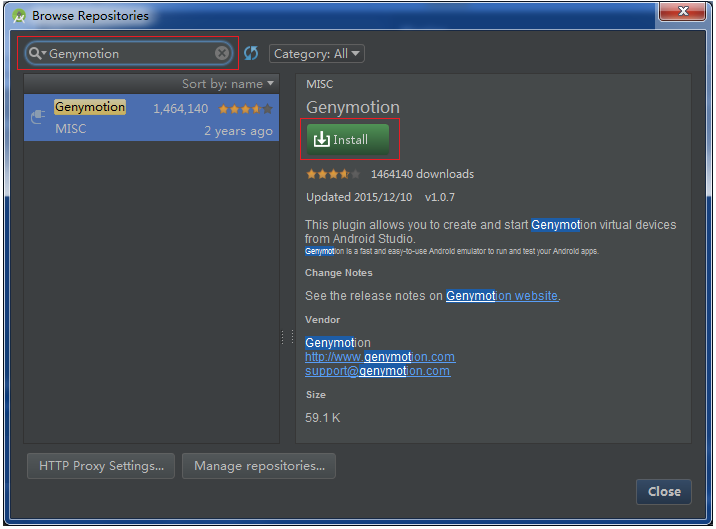Image resolution: width=716 pixels, height=529 pixels.
Task: Open HTTP Proxy Settings
Action: 101,466
